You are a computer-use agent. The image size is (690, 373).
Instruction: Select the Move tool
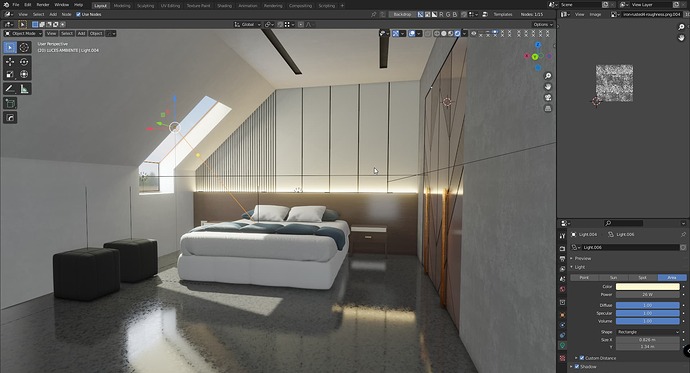(10, 62)
